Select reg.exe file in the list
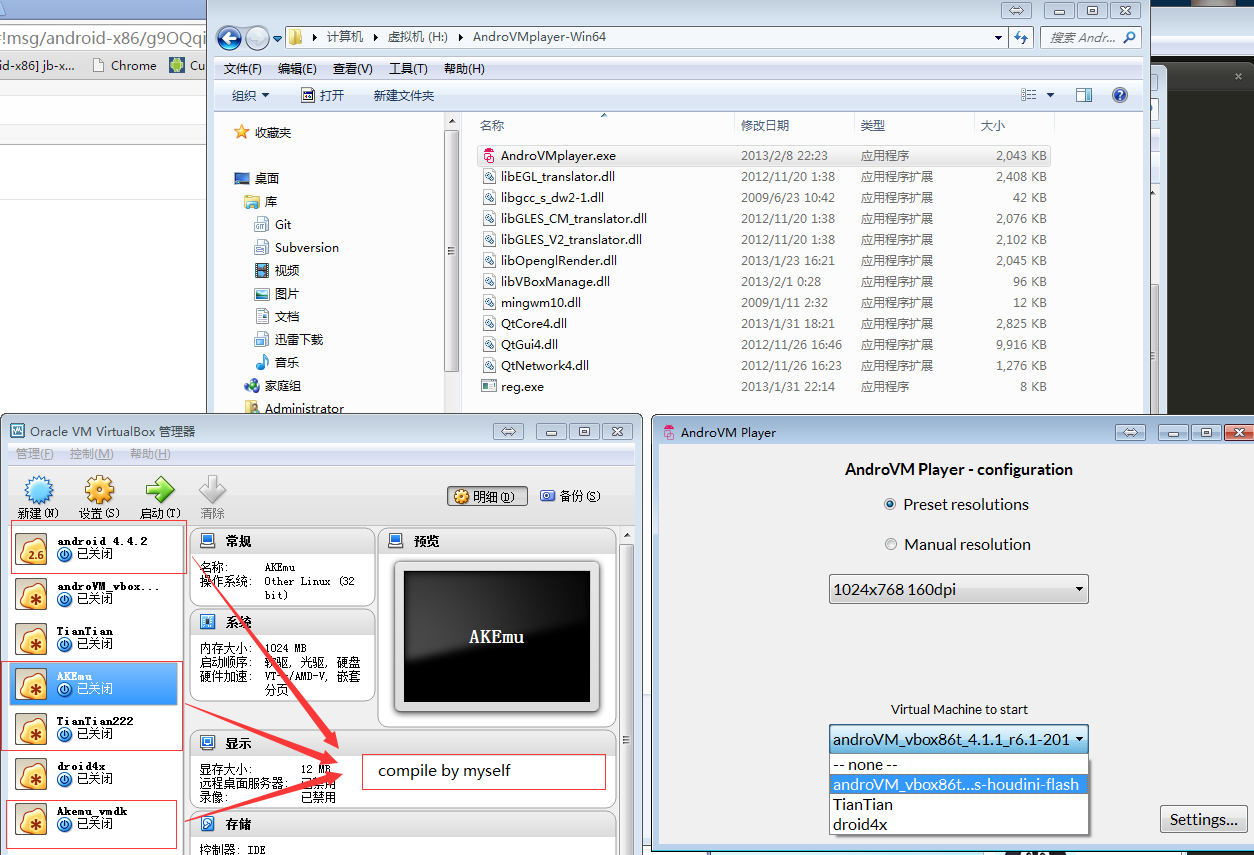This screenshot has width=1254, height=855. click(765, 386)
